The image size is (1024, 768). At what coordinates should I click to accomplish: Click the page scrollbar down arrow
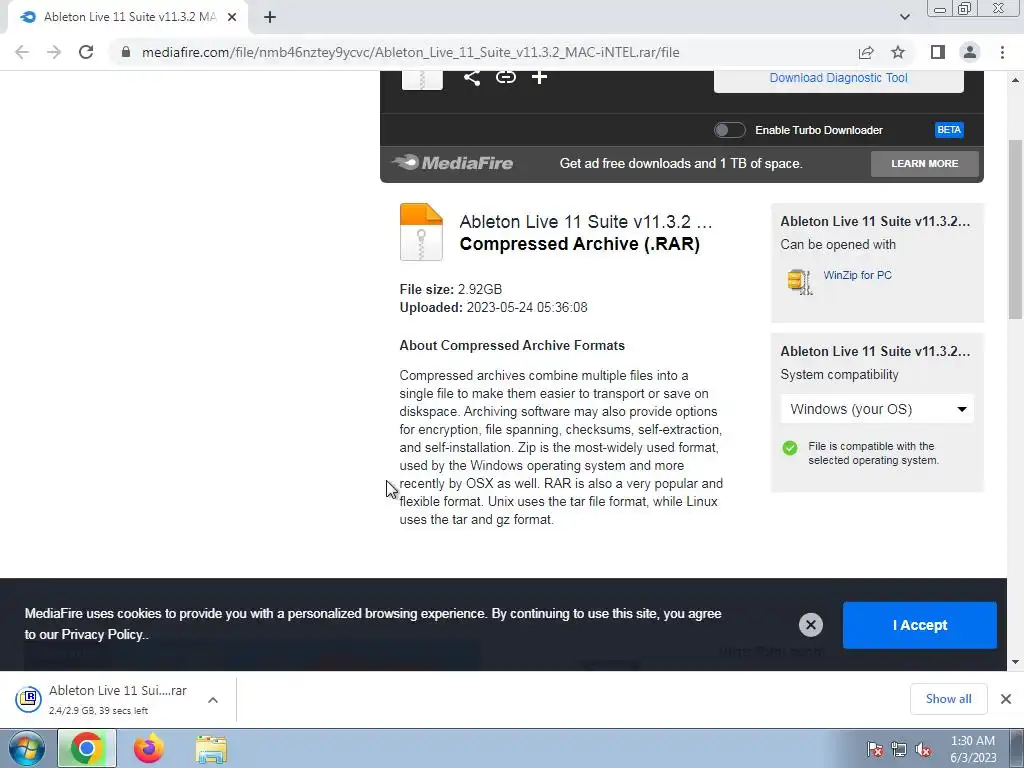(1016, 662)
